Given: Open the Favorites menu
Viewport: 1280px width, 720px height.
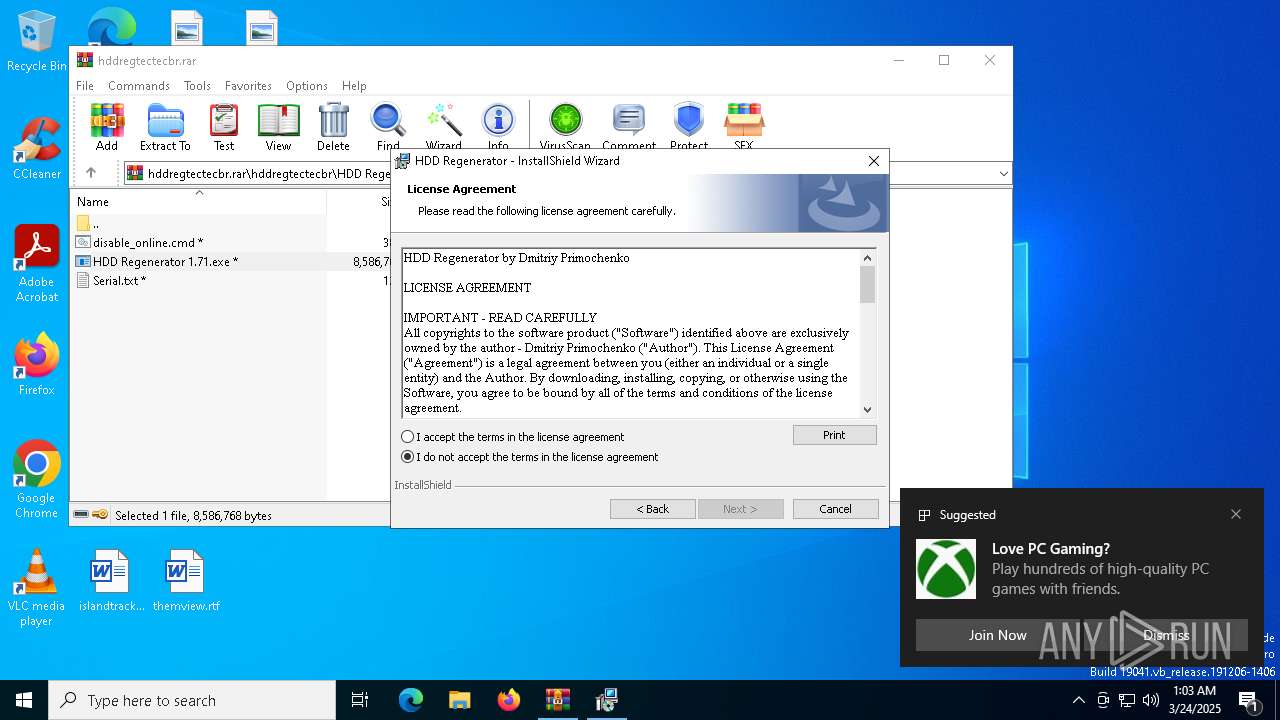Looking at the screenshot, I should point(248,86).
